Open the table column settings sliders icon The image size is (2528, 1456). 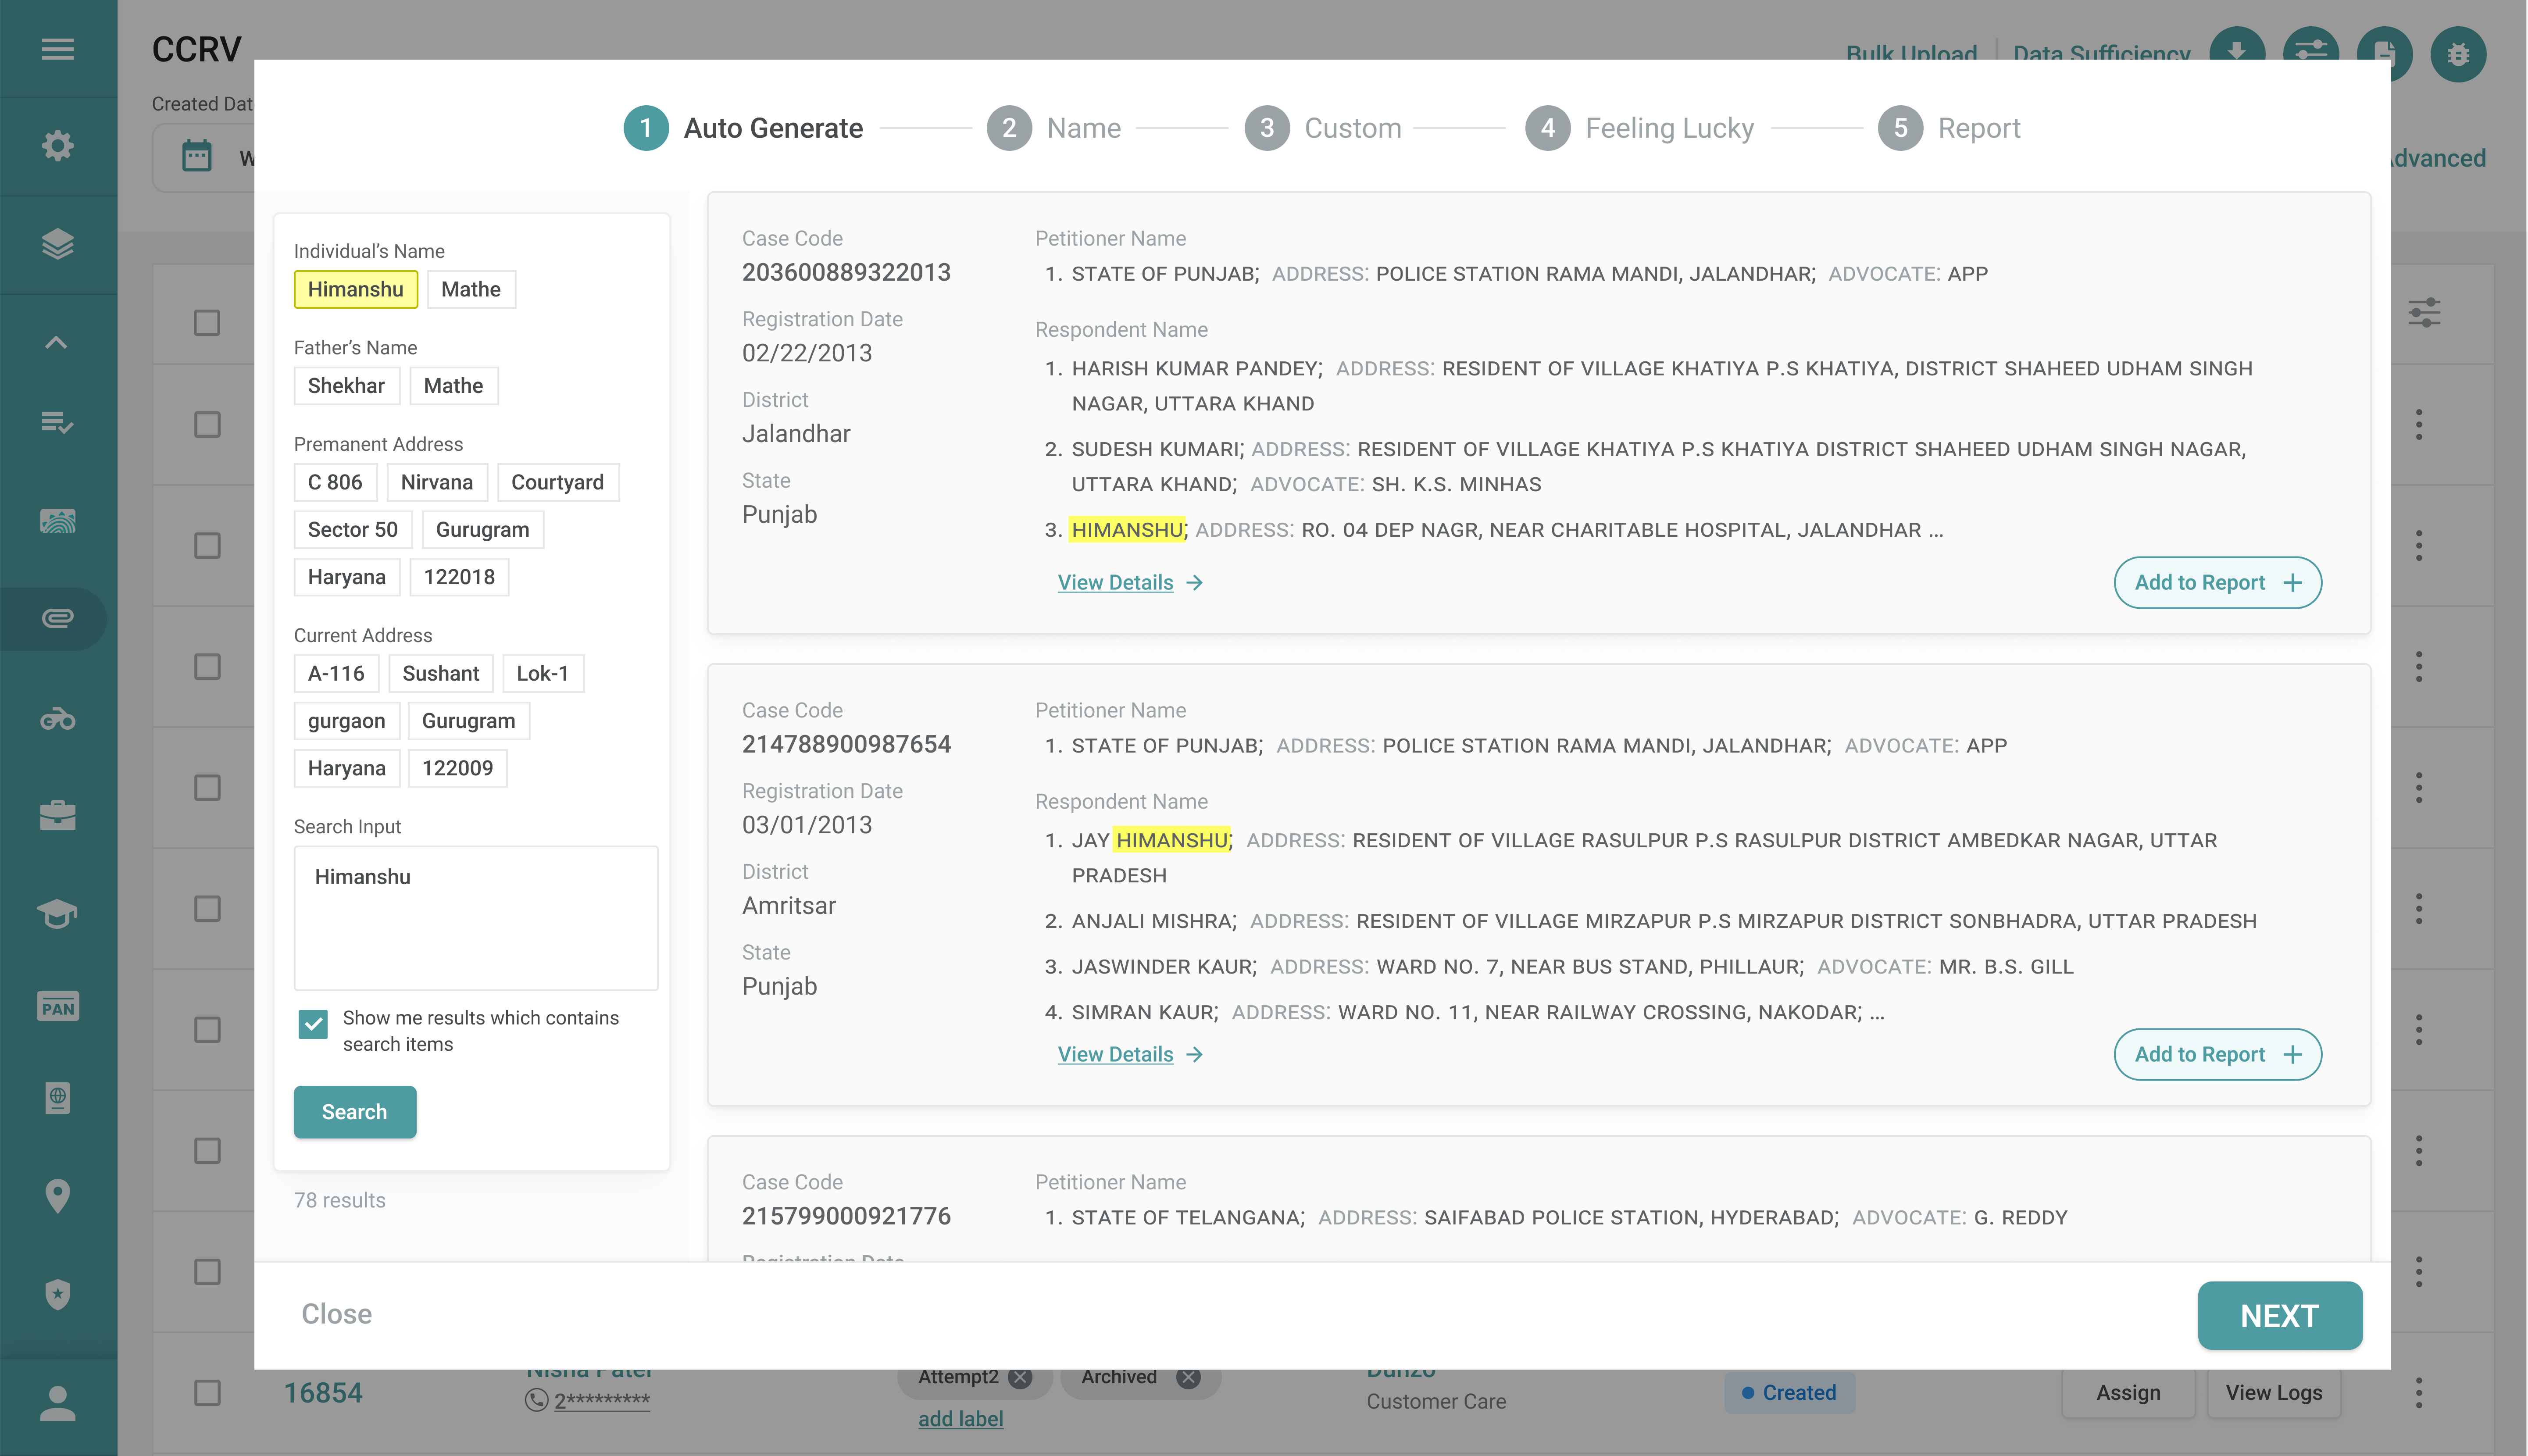[2425, 313]
